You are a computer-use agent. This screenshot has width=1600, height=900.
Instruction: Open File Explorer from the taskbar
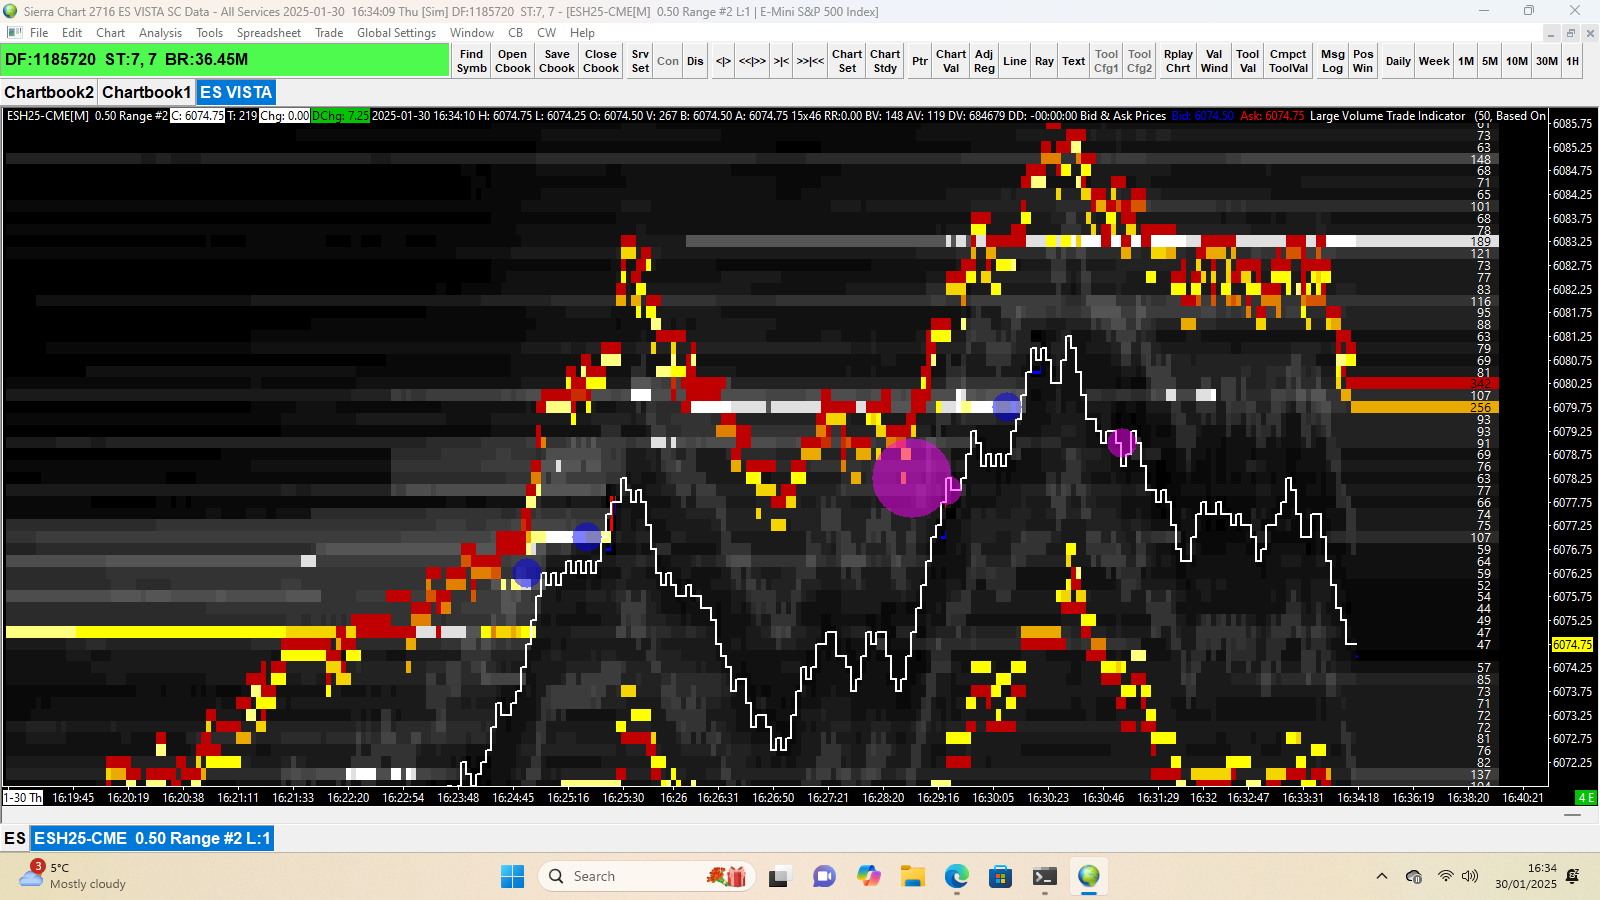point(912,877)
